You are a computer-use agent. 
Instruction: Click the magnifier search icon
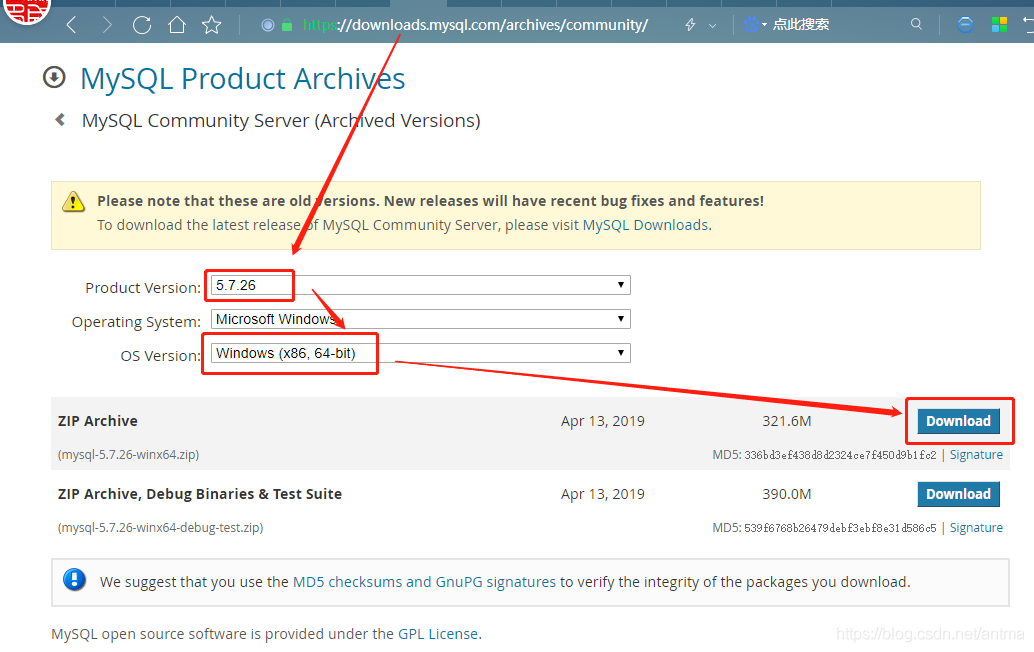pyautogui.click(x=917, y=23)
